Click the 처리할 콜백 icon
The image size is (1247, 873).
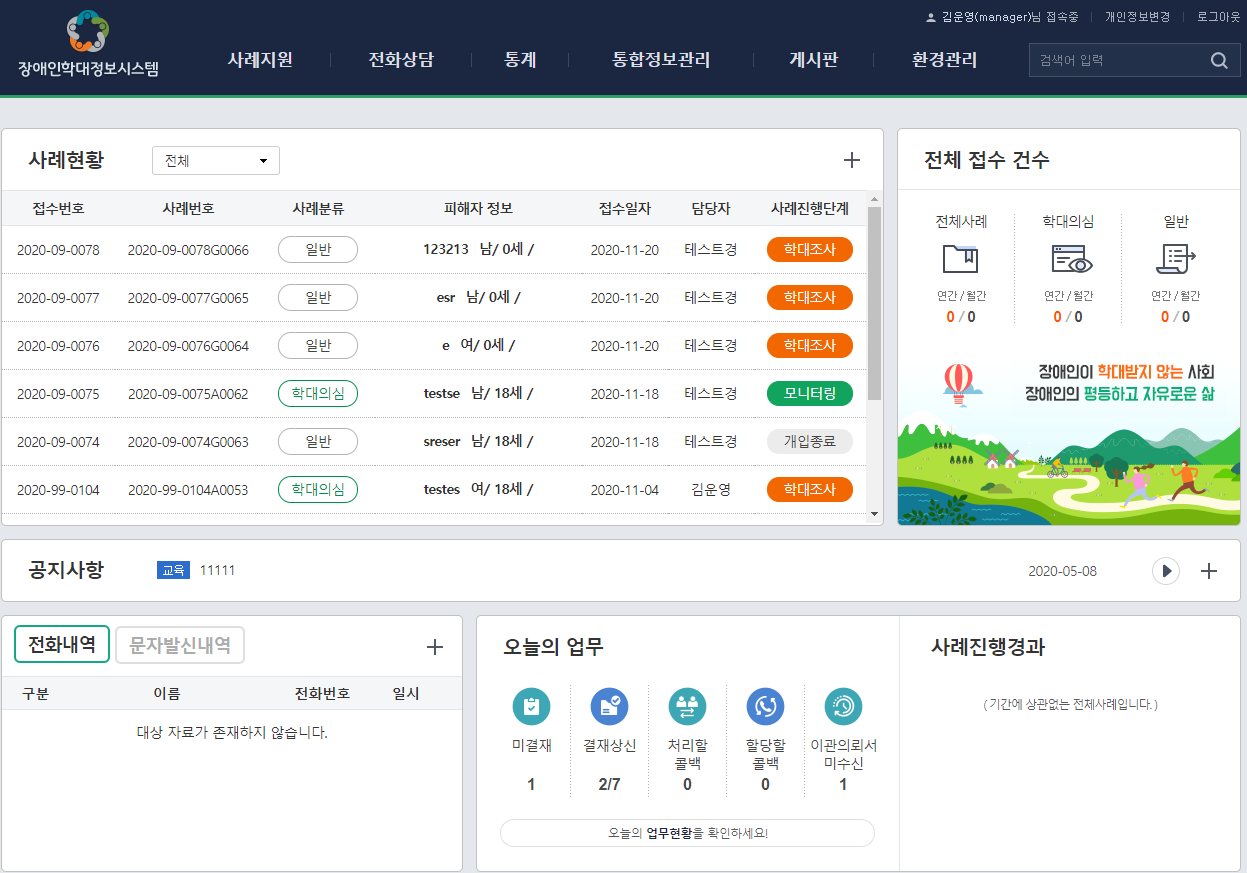click(x=687, y=706)
